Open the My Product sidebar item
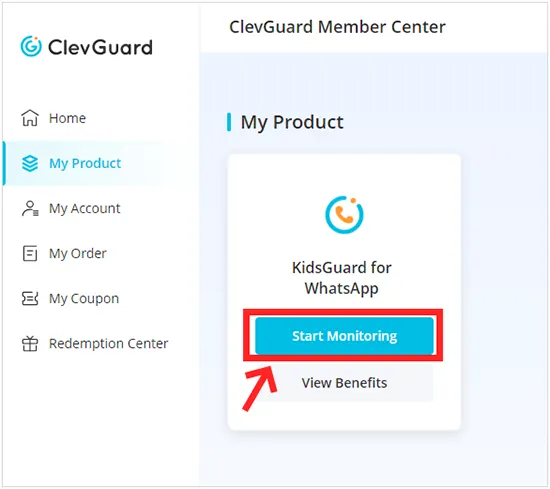This screenshot has height=489, width=550. click(x=85, y=163)
